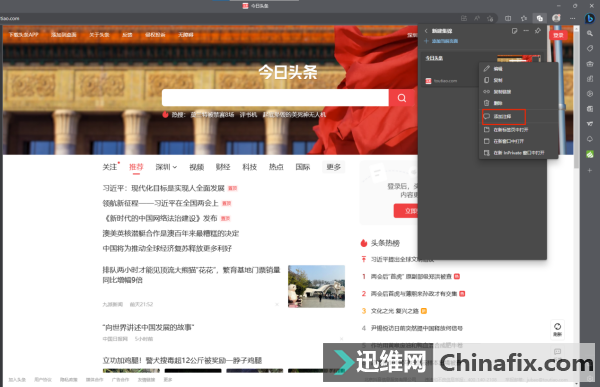Click the toutiao.com source on the collection card
Viewport: 600px width, 387px height.
pyautogui.click(x=441, y=81)
